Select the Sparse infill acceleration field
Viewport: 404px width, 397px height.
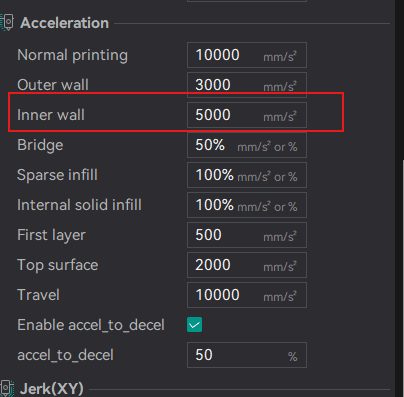[247, 175]
